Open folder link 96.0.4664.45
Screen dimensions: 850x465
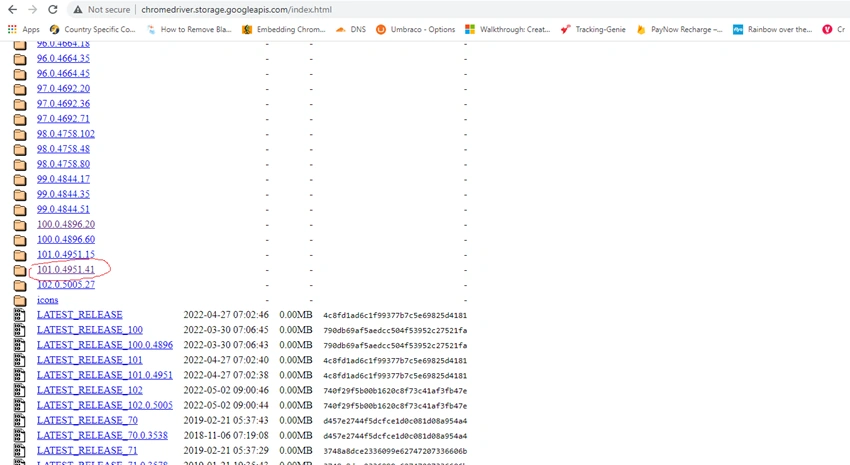pos(63,73)
